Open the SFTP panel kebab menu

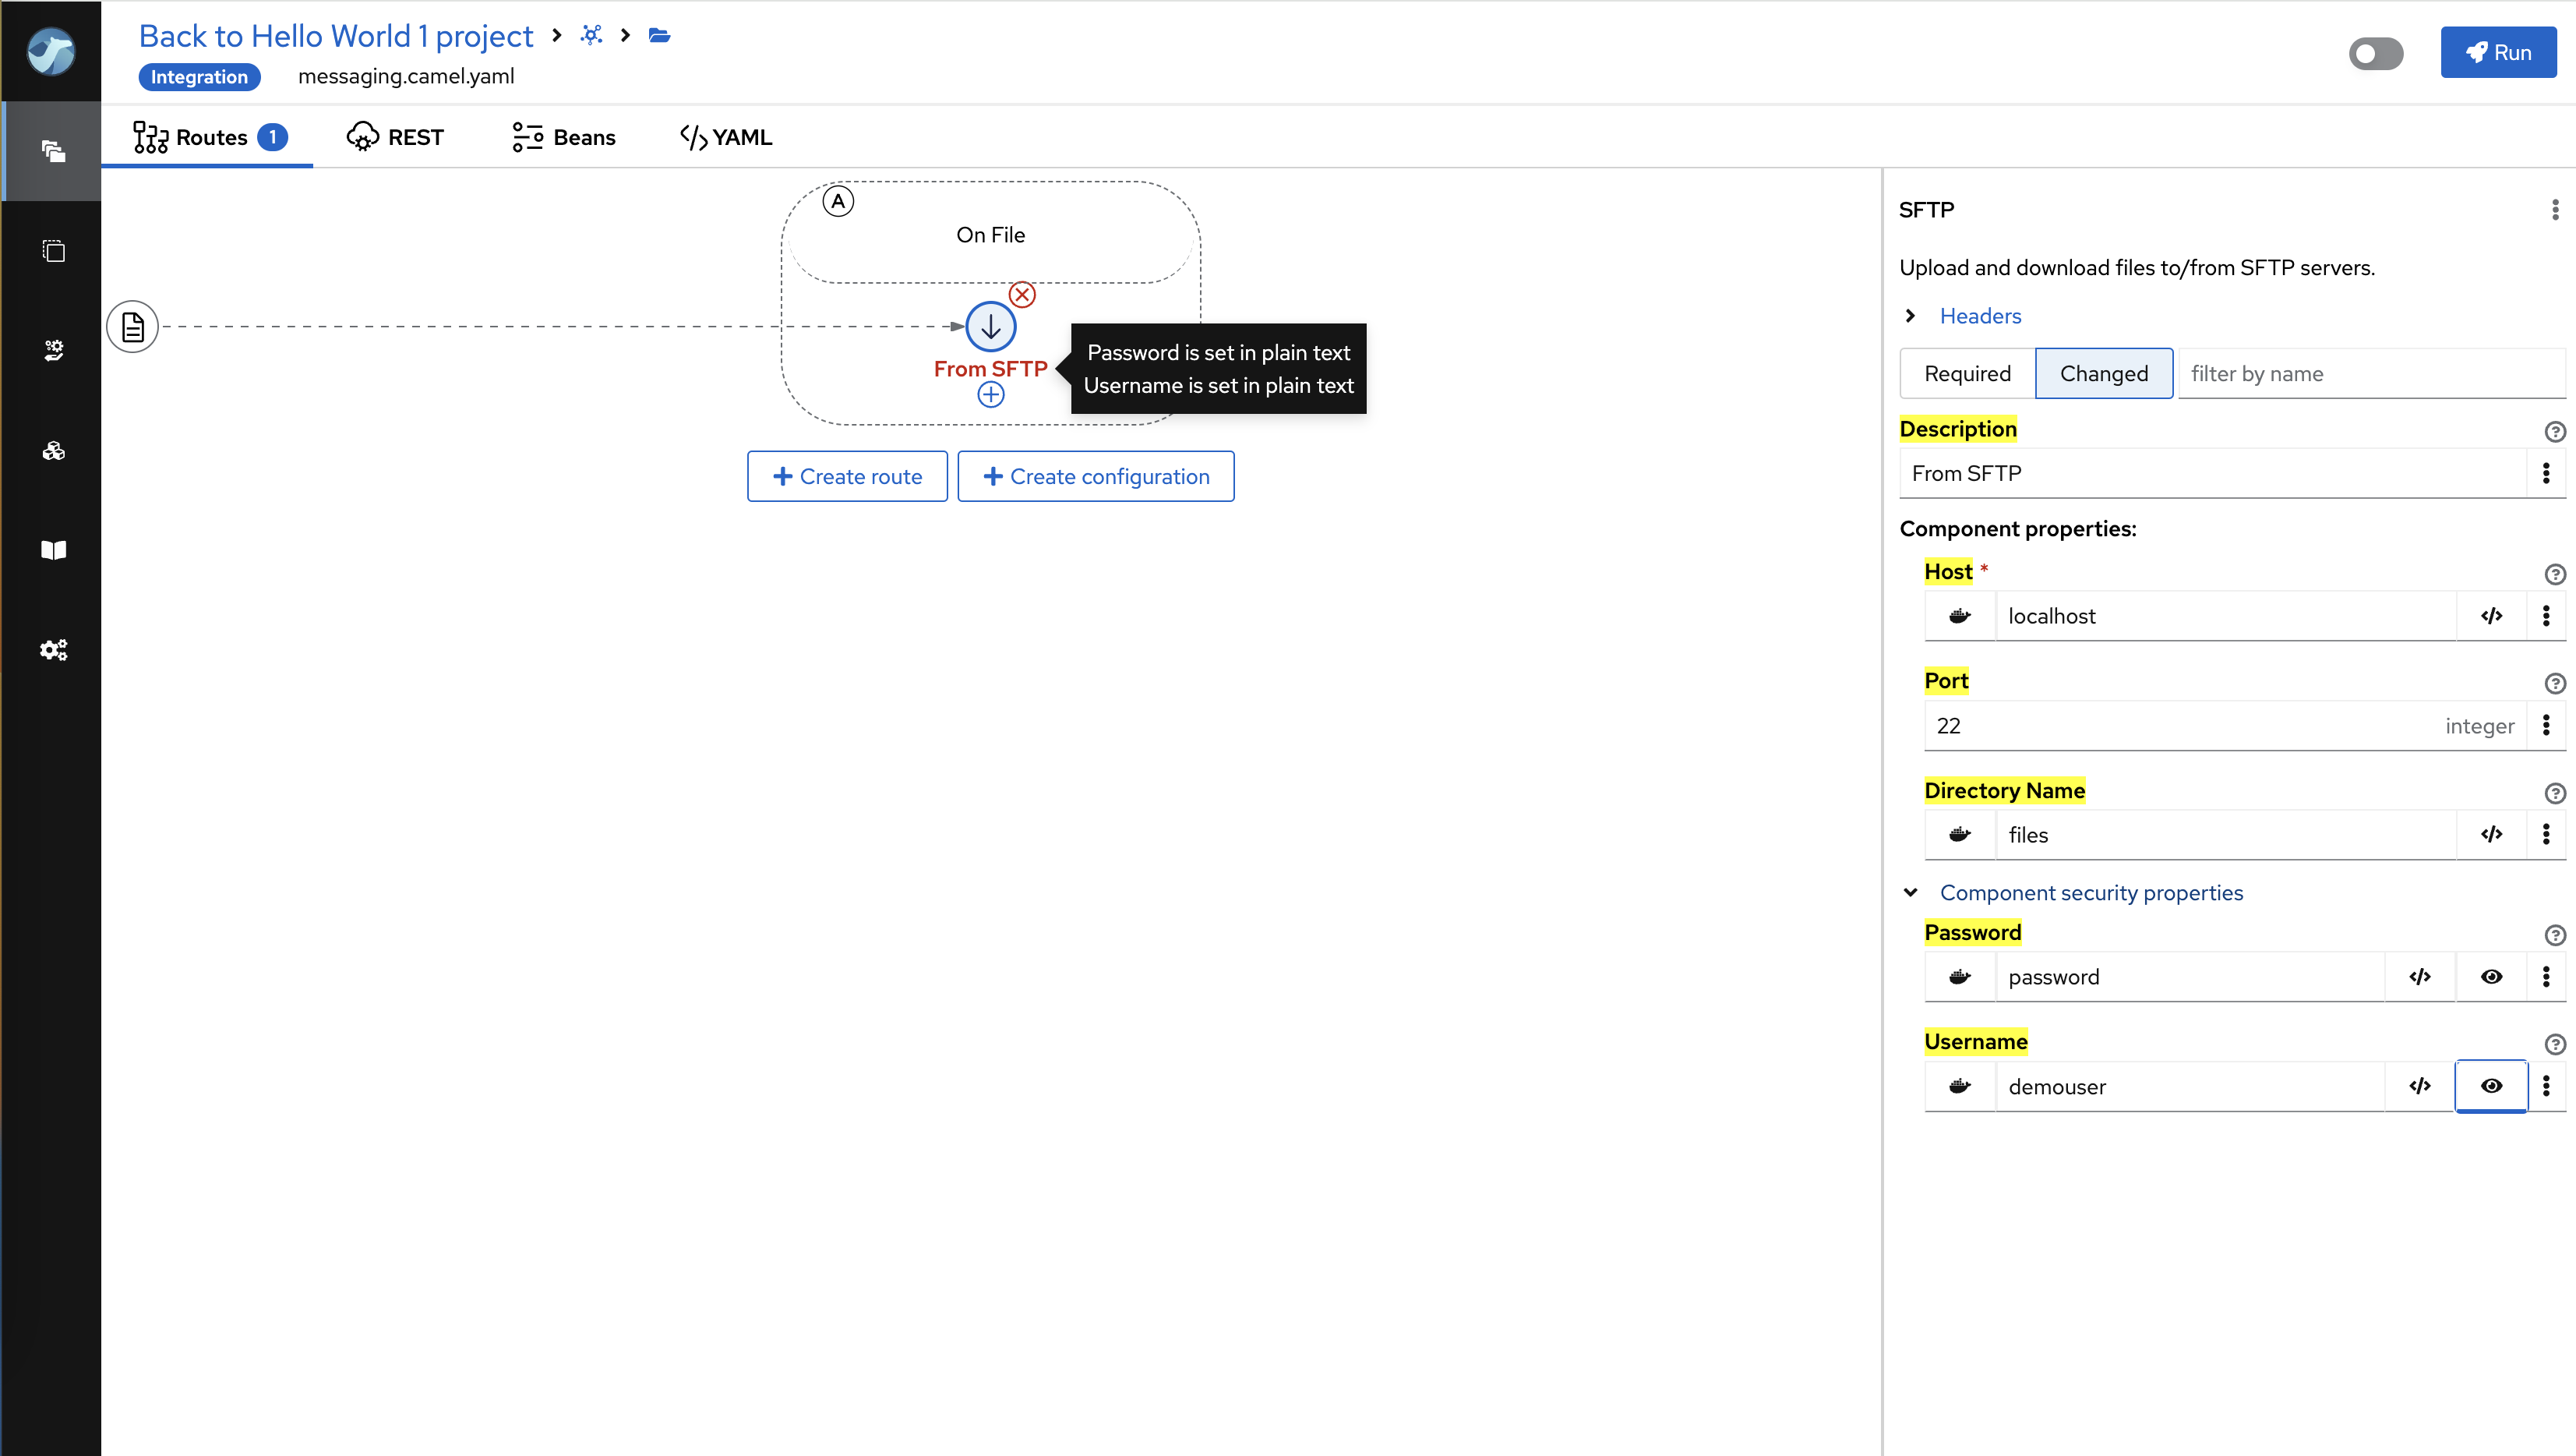(2554, 210)
